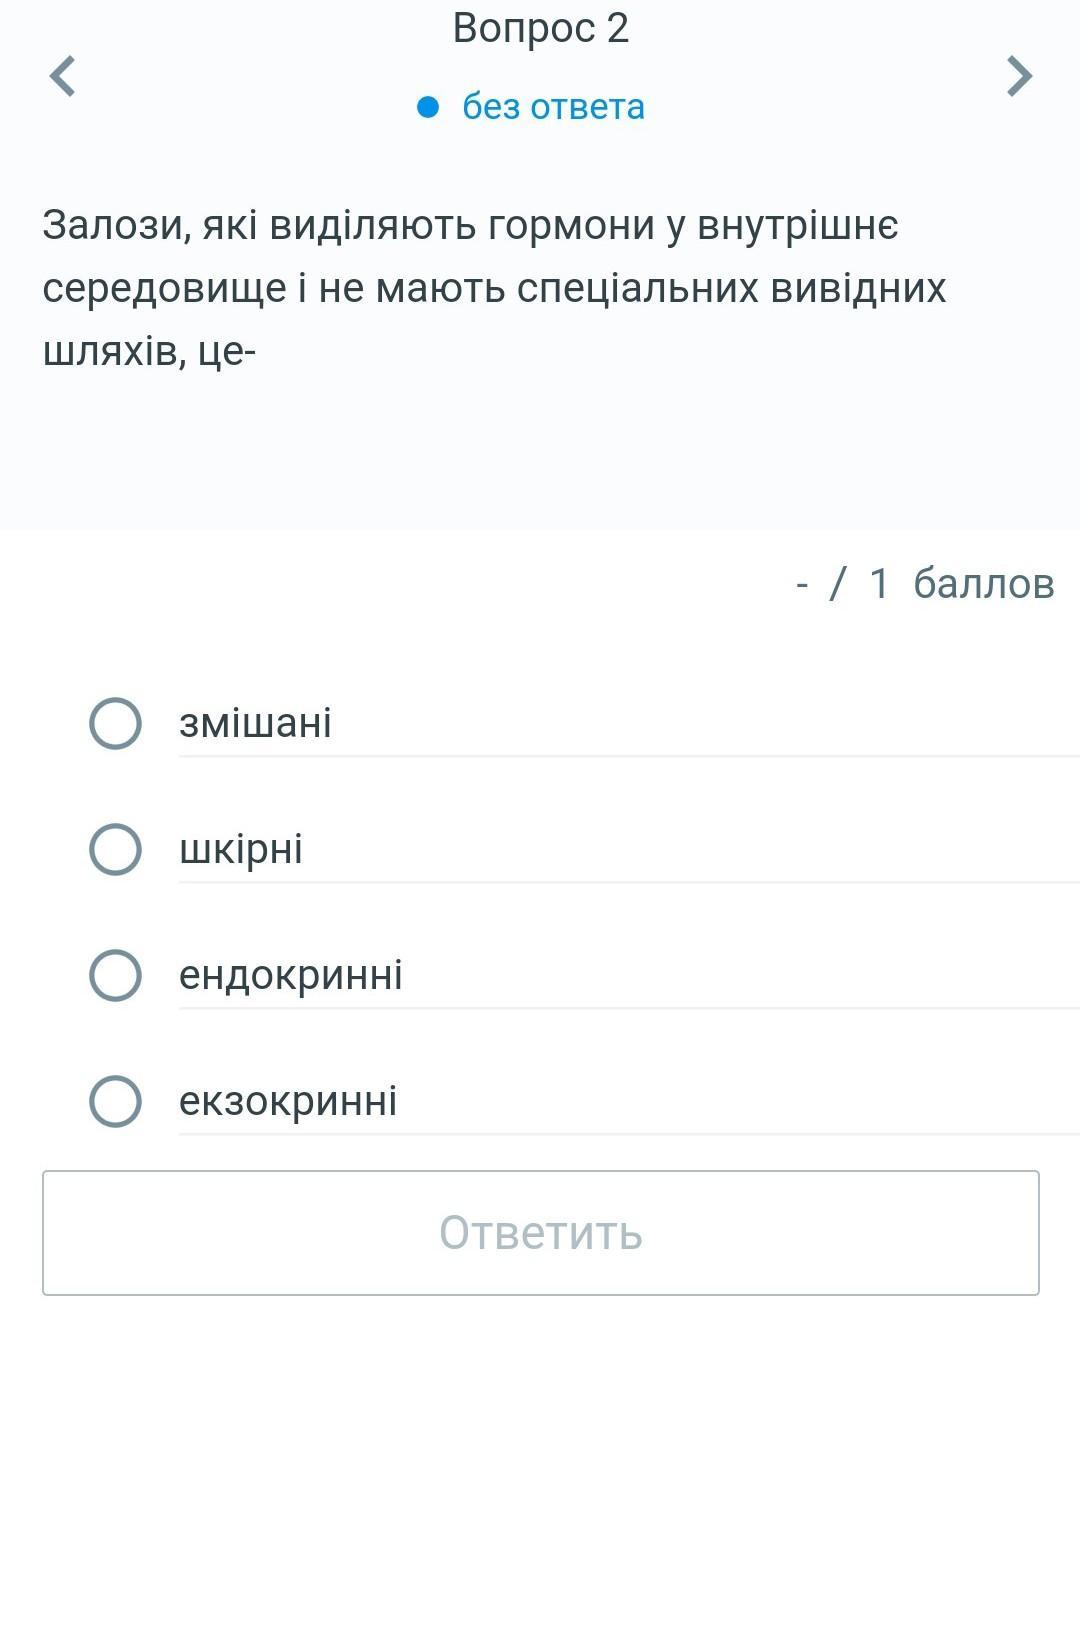Click the 'без ответа' status text

pos(553,107)
